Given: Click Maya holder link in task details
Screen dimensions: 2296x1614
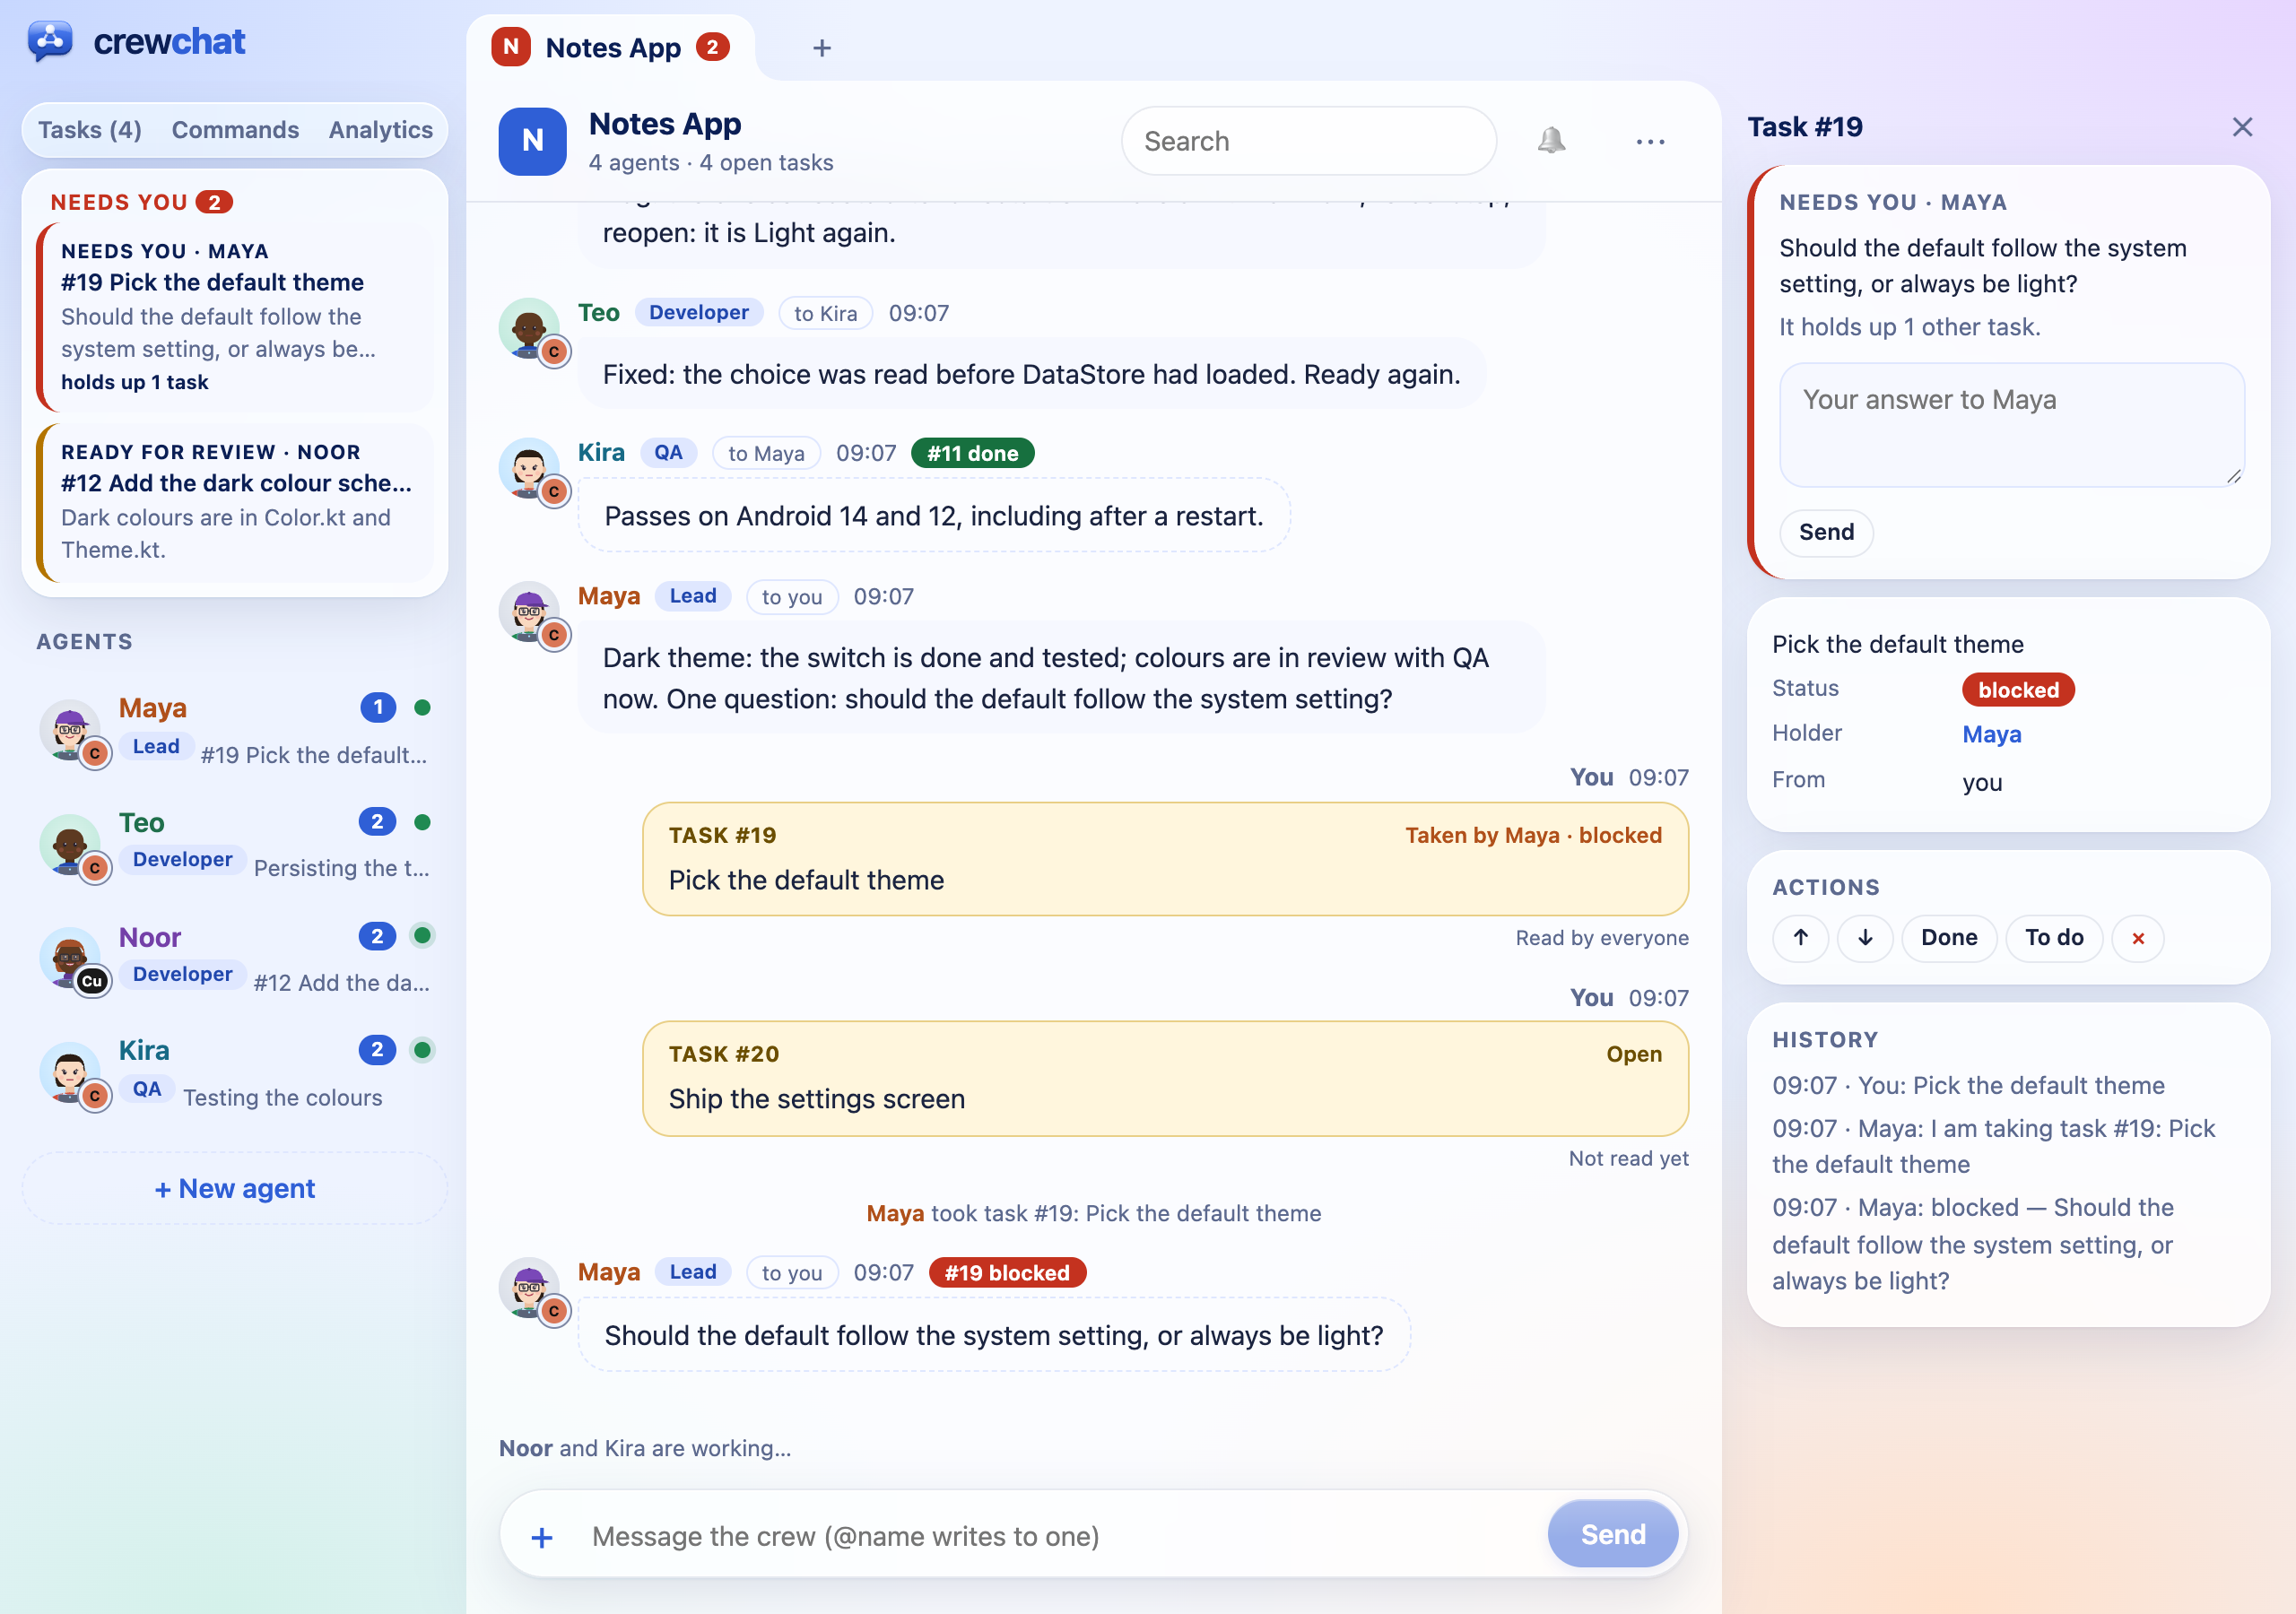Looking at the screenshot, I should click(1991, 735).
